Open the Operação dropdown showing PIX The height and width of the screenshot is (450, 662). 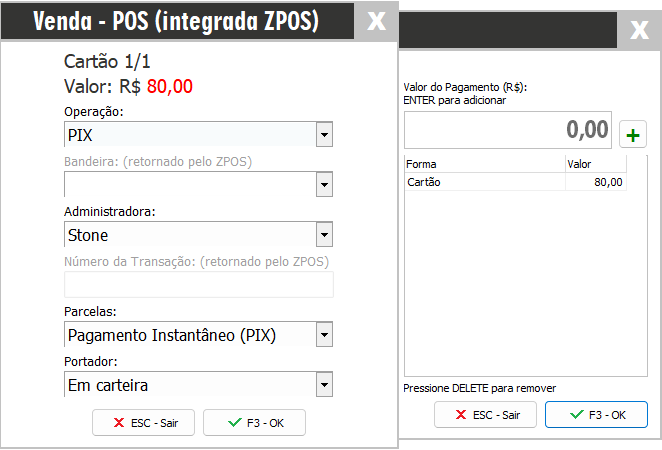tap(323, 134)
